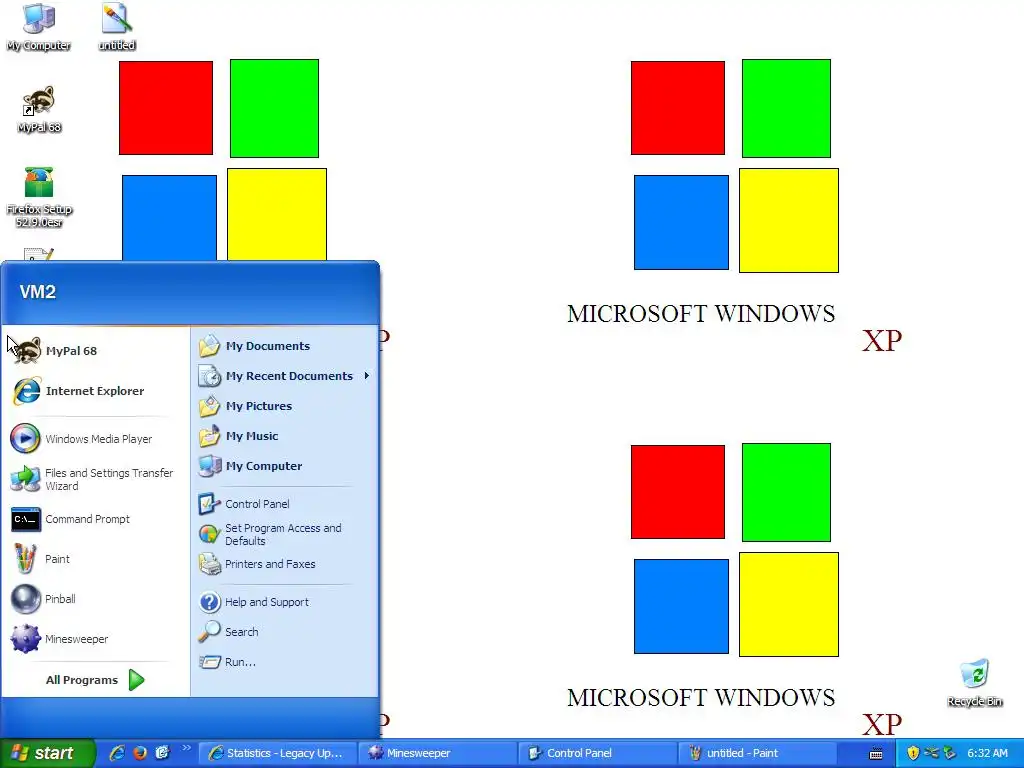Switch to untitled - Paint taskbar window
The width and height of the screenshot is (1024, 768).
(x=756, y=753)
